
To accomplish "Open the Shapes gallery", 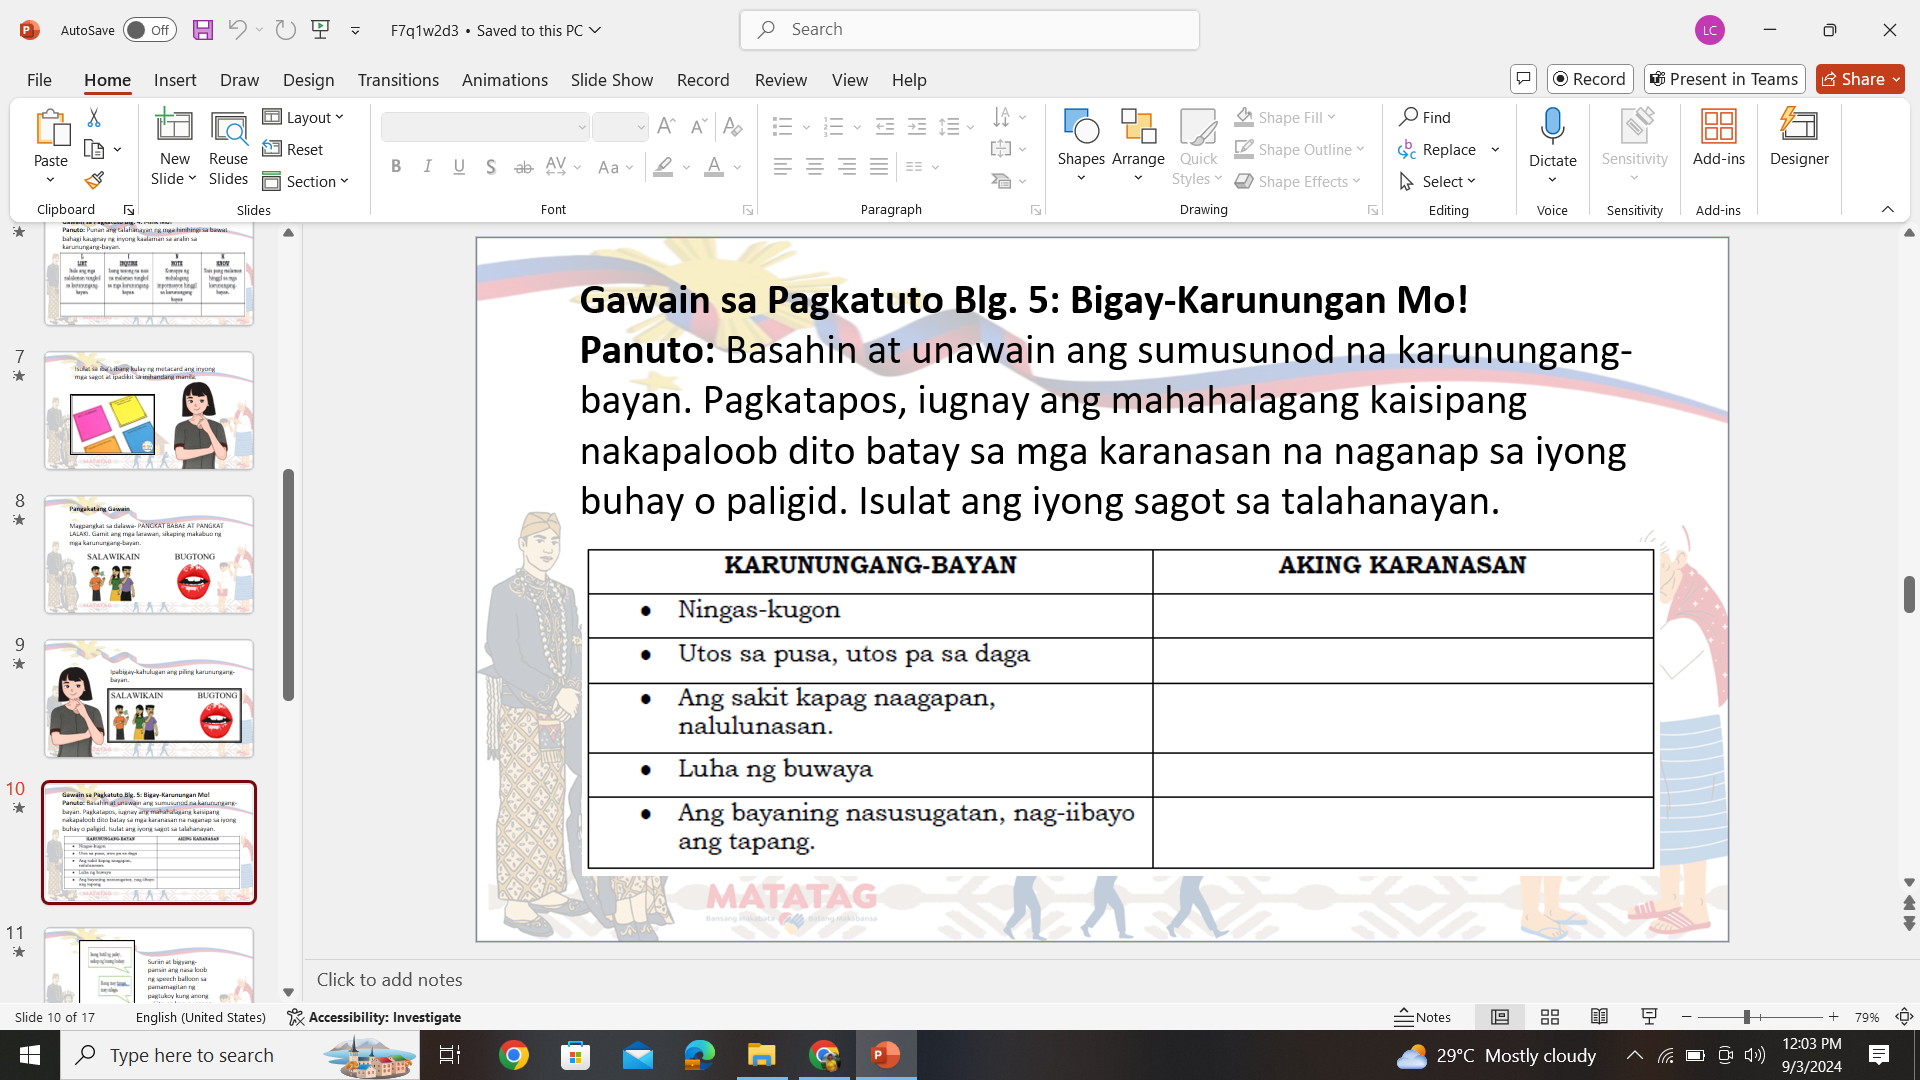I will [1081, 146].
